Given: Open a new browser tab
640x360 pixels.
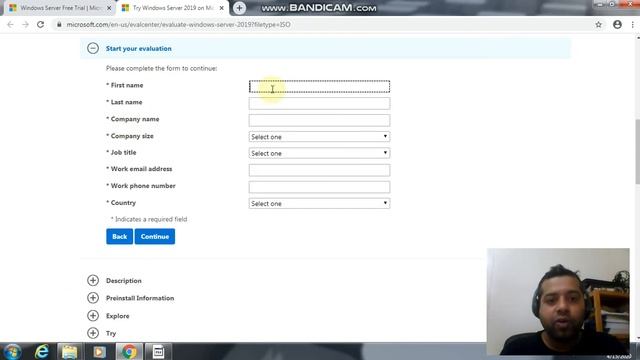Looking at the screenshot, I should [x=240, y=8].
